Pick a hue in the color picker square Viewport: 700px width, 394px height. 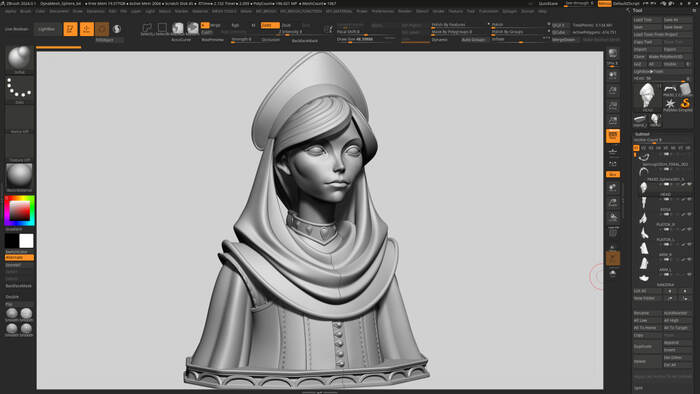coord(20,210)
